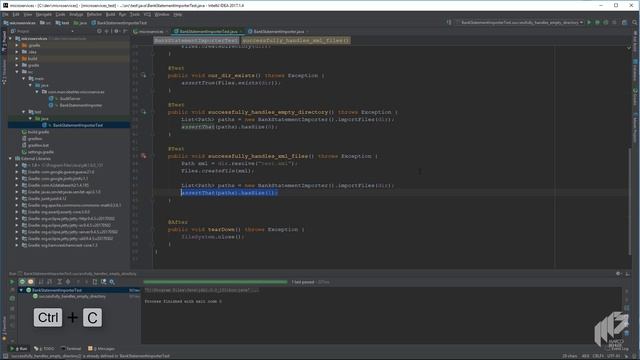Image resolution: width=640 pixels, height=360 pixels.
Task: Open Project Structure from top toolbar
Action: (x=624, y=22)
